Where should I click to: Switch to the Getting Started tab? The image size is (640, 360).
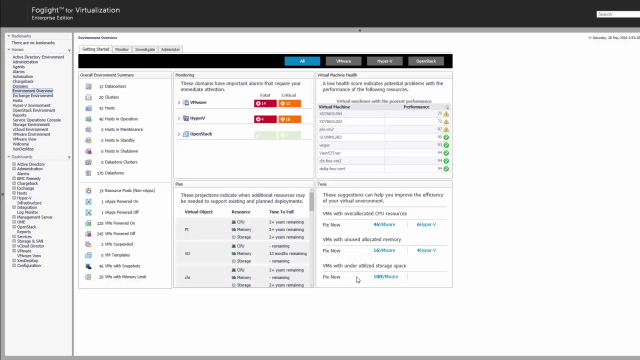(96, 49)
